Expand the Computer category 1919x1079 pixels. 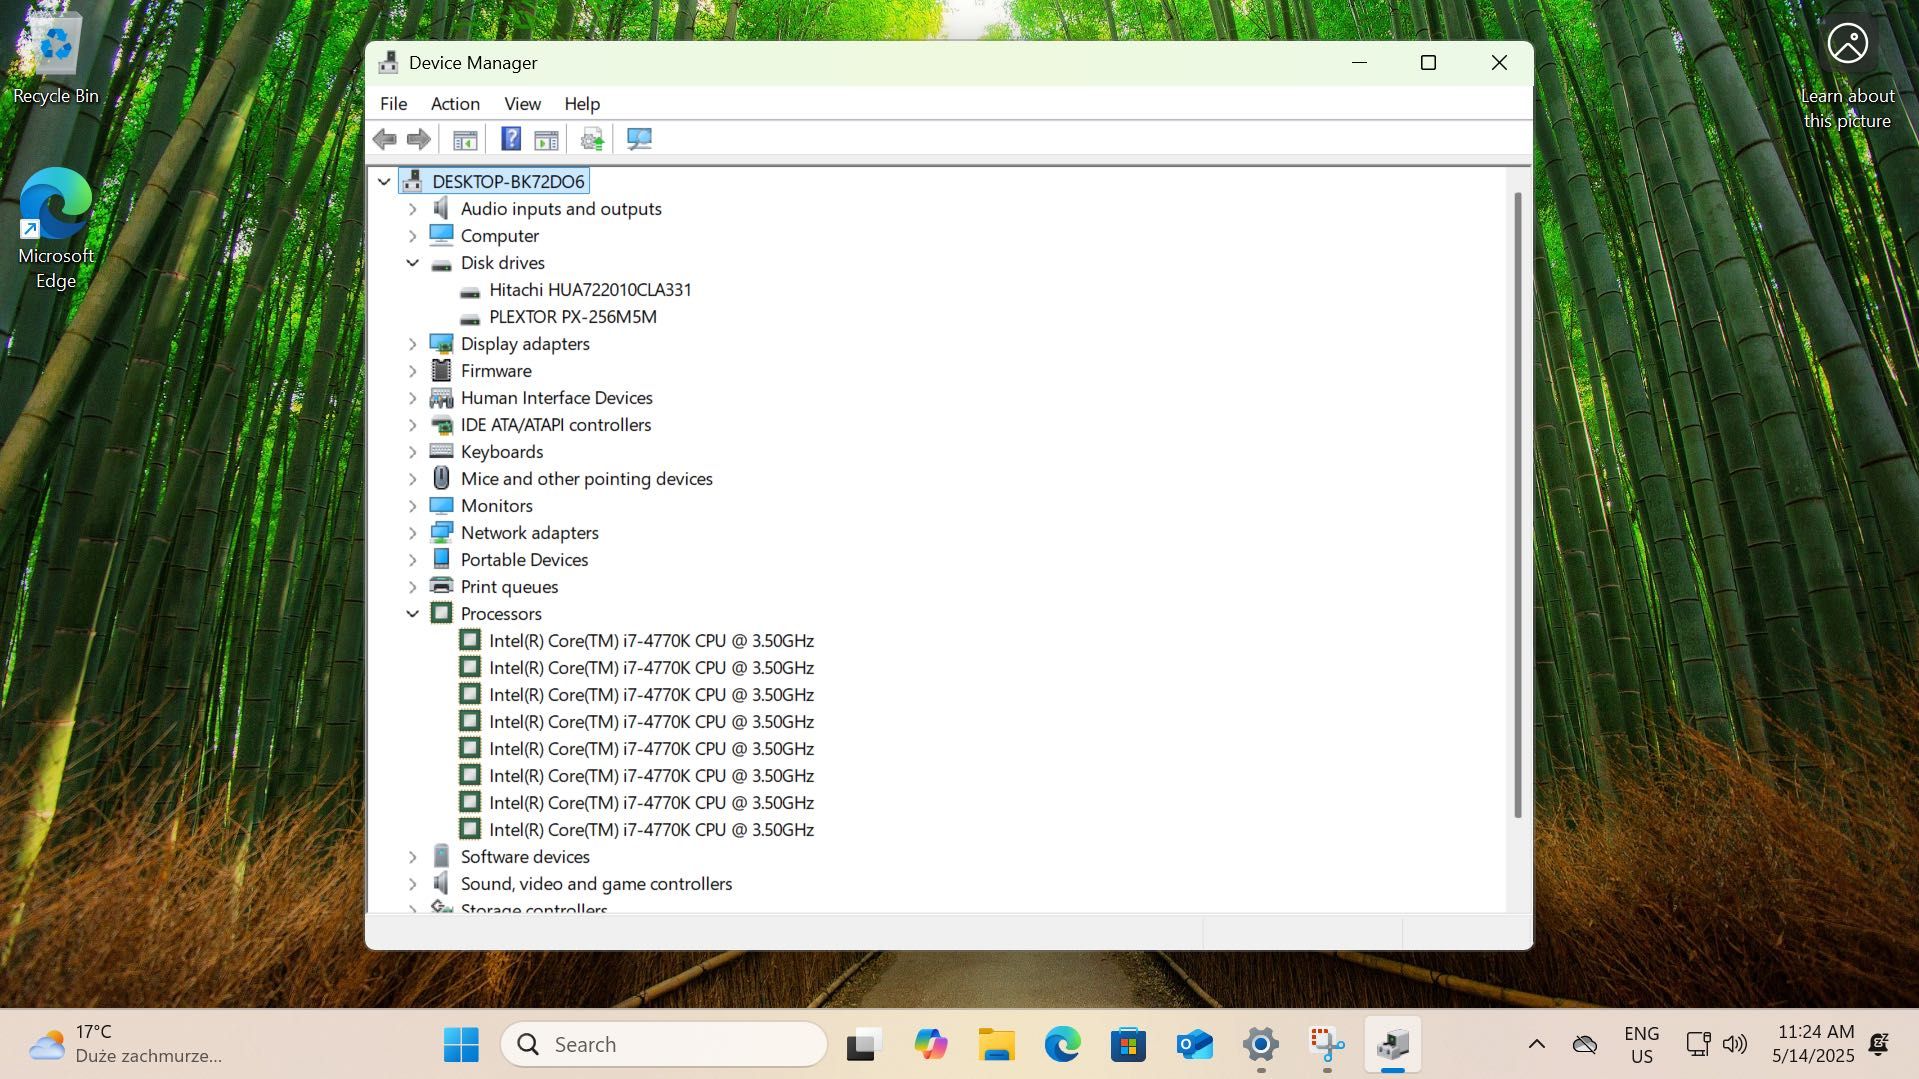pyautogui.click(x=412, y=236)
